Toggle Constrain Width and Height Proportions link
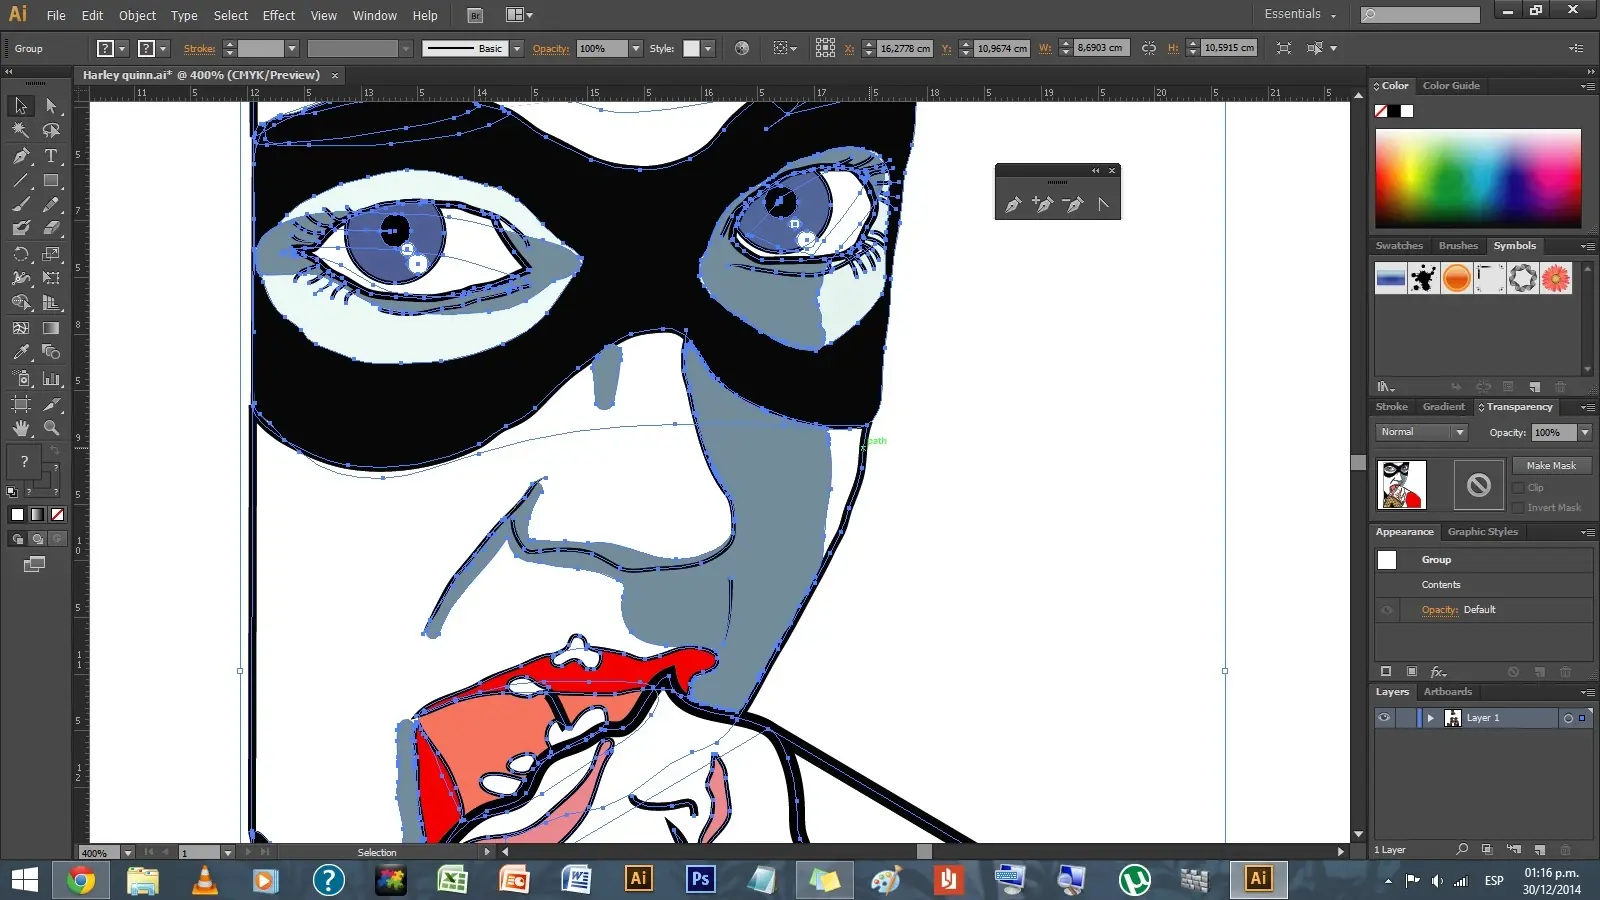The image size is (1600, 900). pos(1148,48)
